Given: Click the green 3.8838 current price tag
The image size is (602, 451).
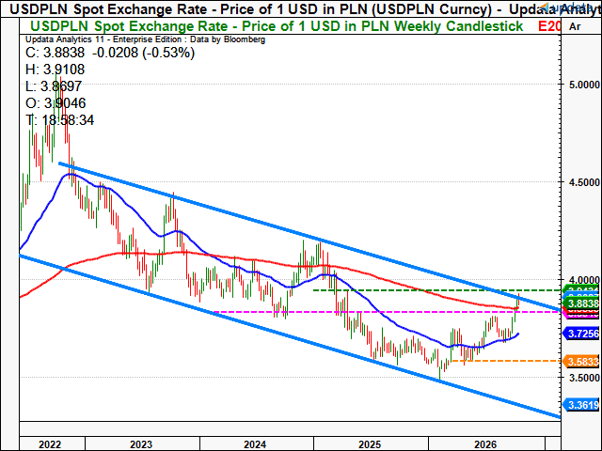Looking at the screenshot, I should [581, 304].
